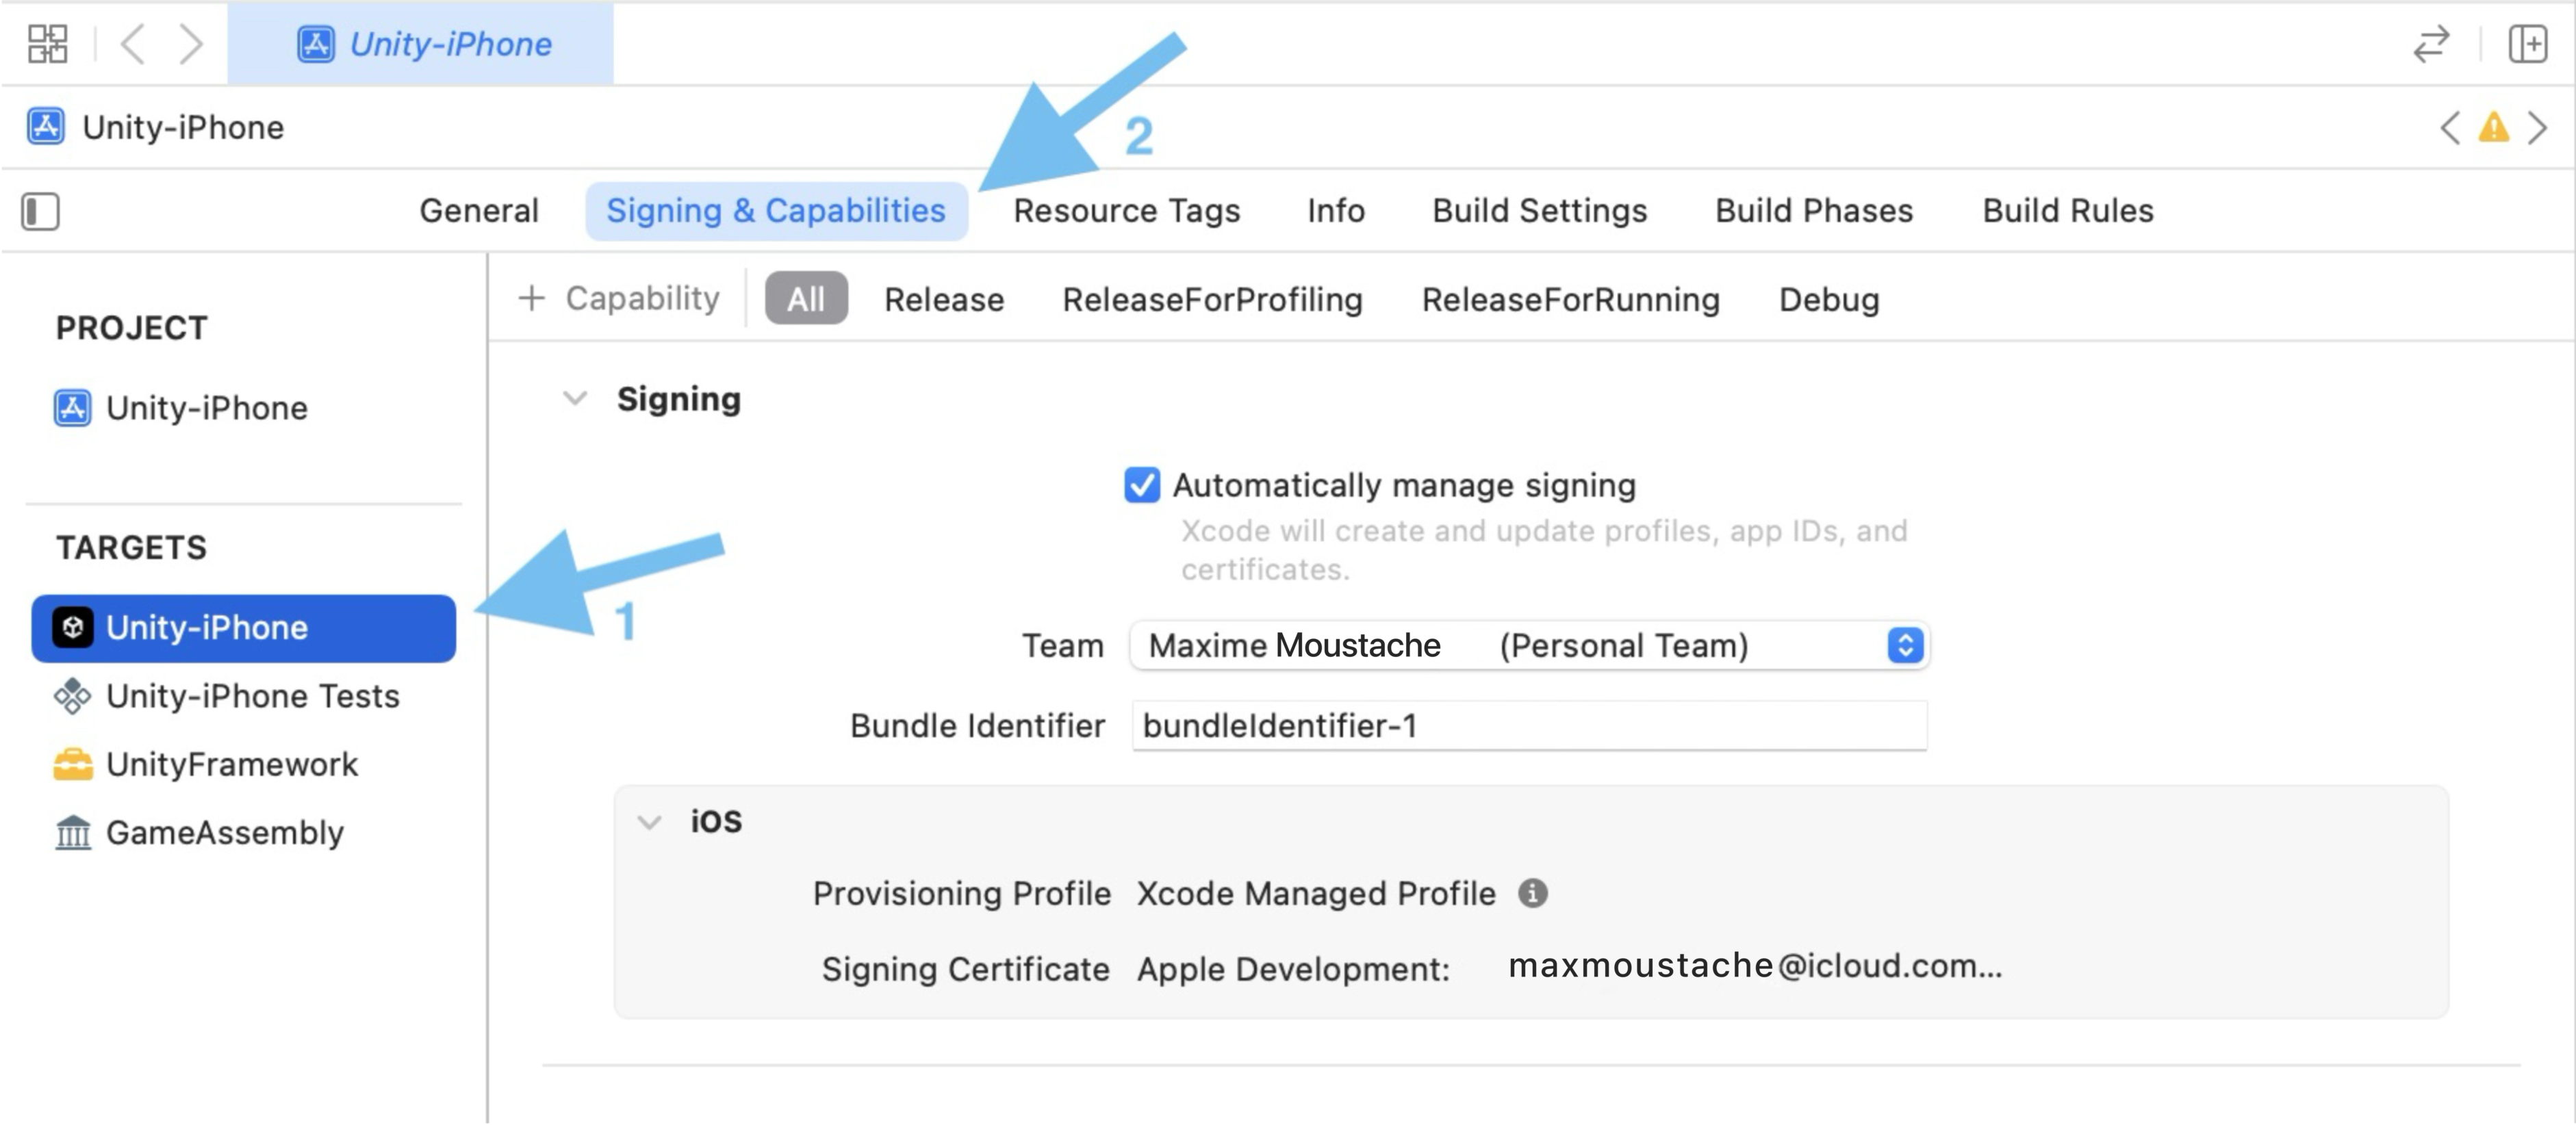Toggle the targets sidebar panel icon
The image size is (2576, 1125).
point(40,211)
